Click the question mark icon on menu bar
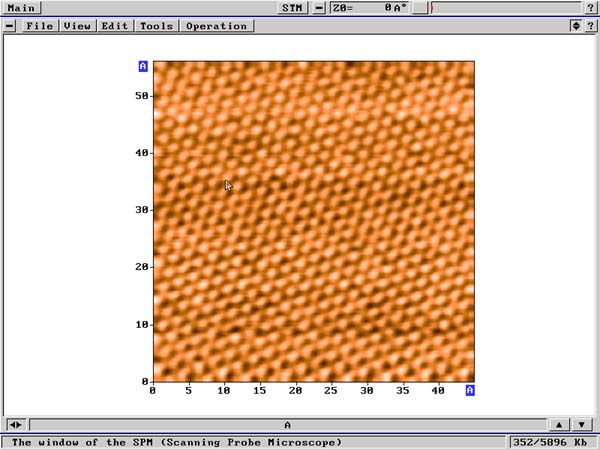Viewport: 600px width, 450px height. click(590, 26)
